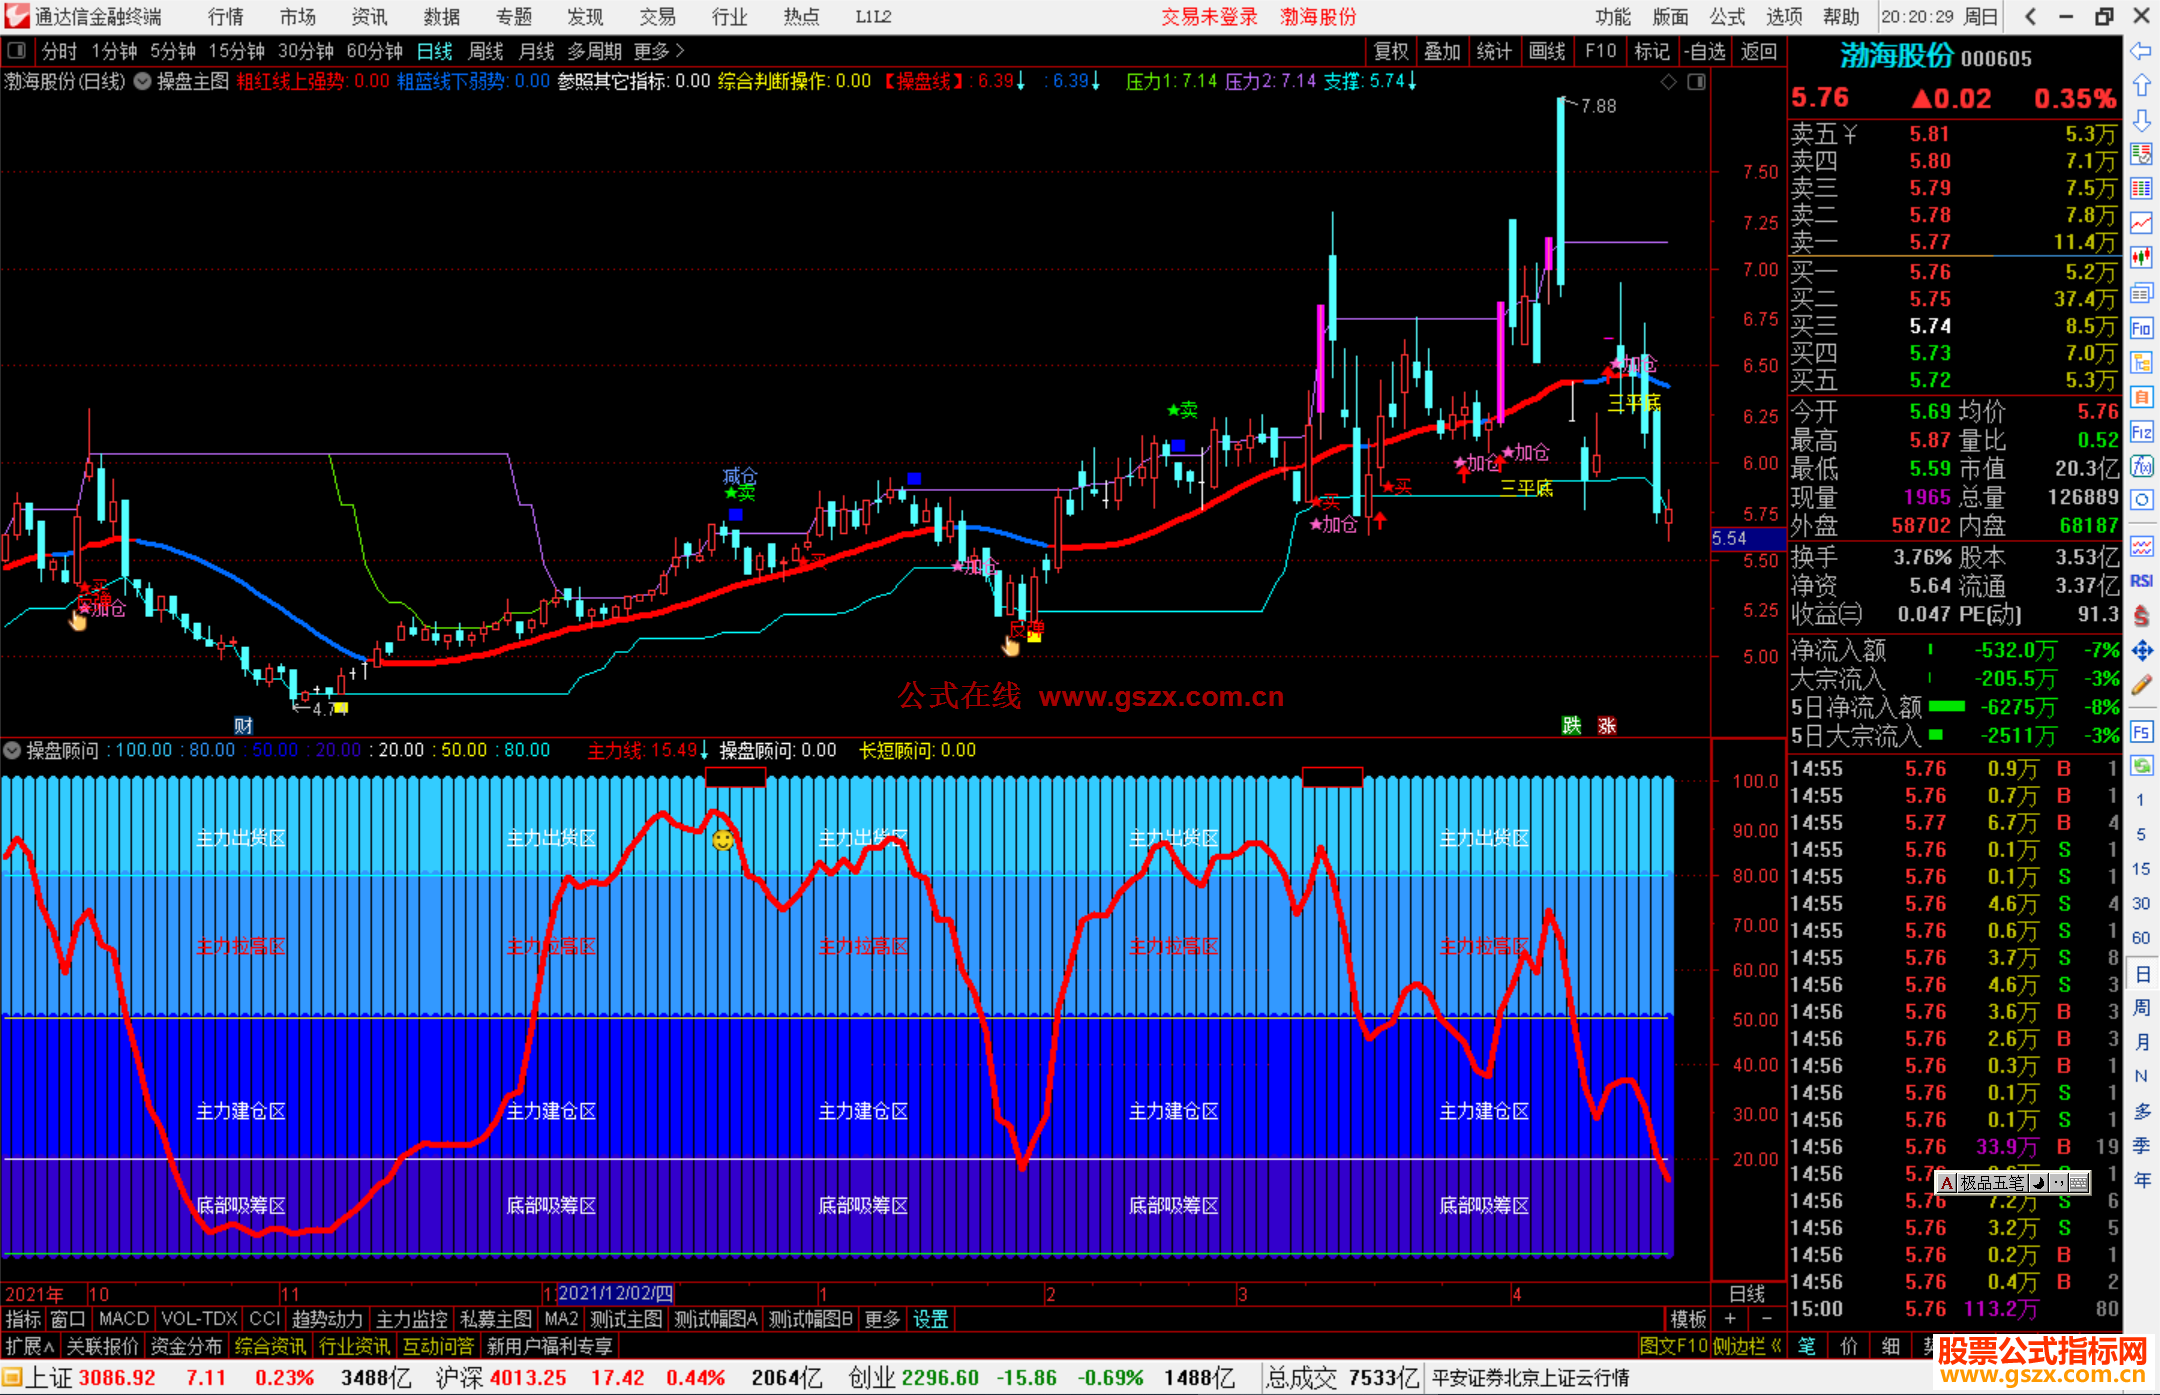This screenshot has height=1395, width=2160.
Task: Click the plus zoom button beside 模板
Action: click(1730, 1319)
